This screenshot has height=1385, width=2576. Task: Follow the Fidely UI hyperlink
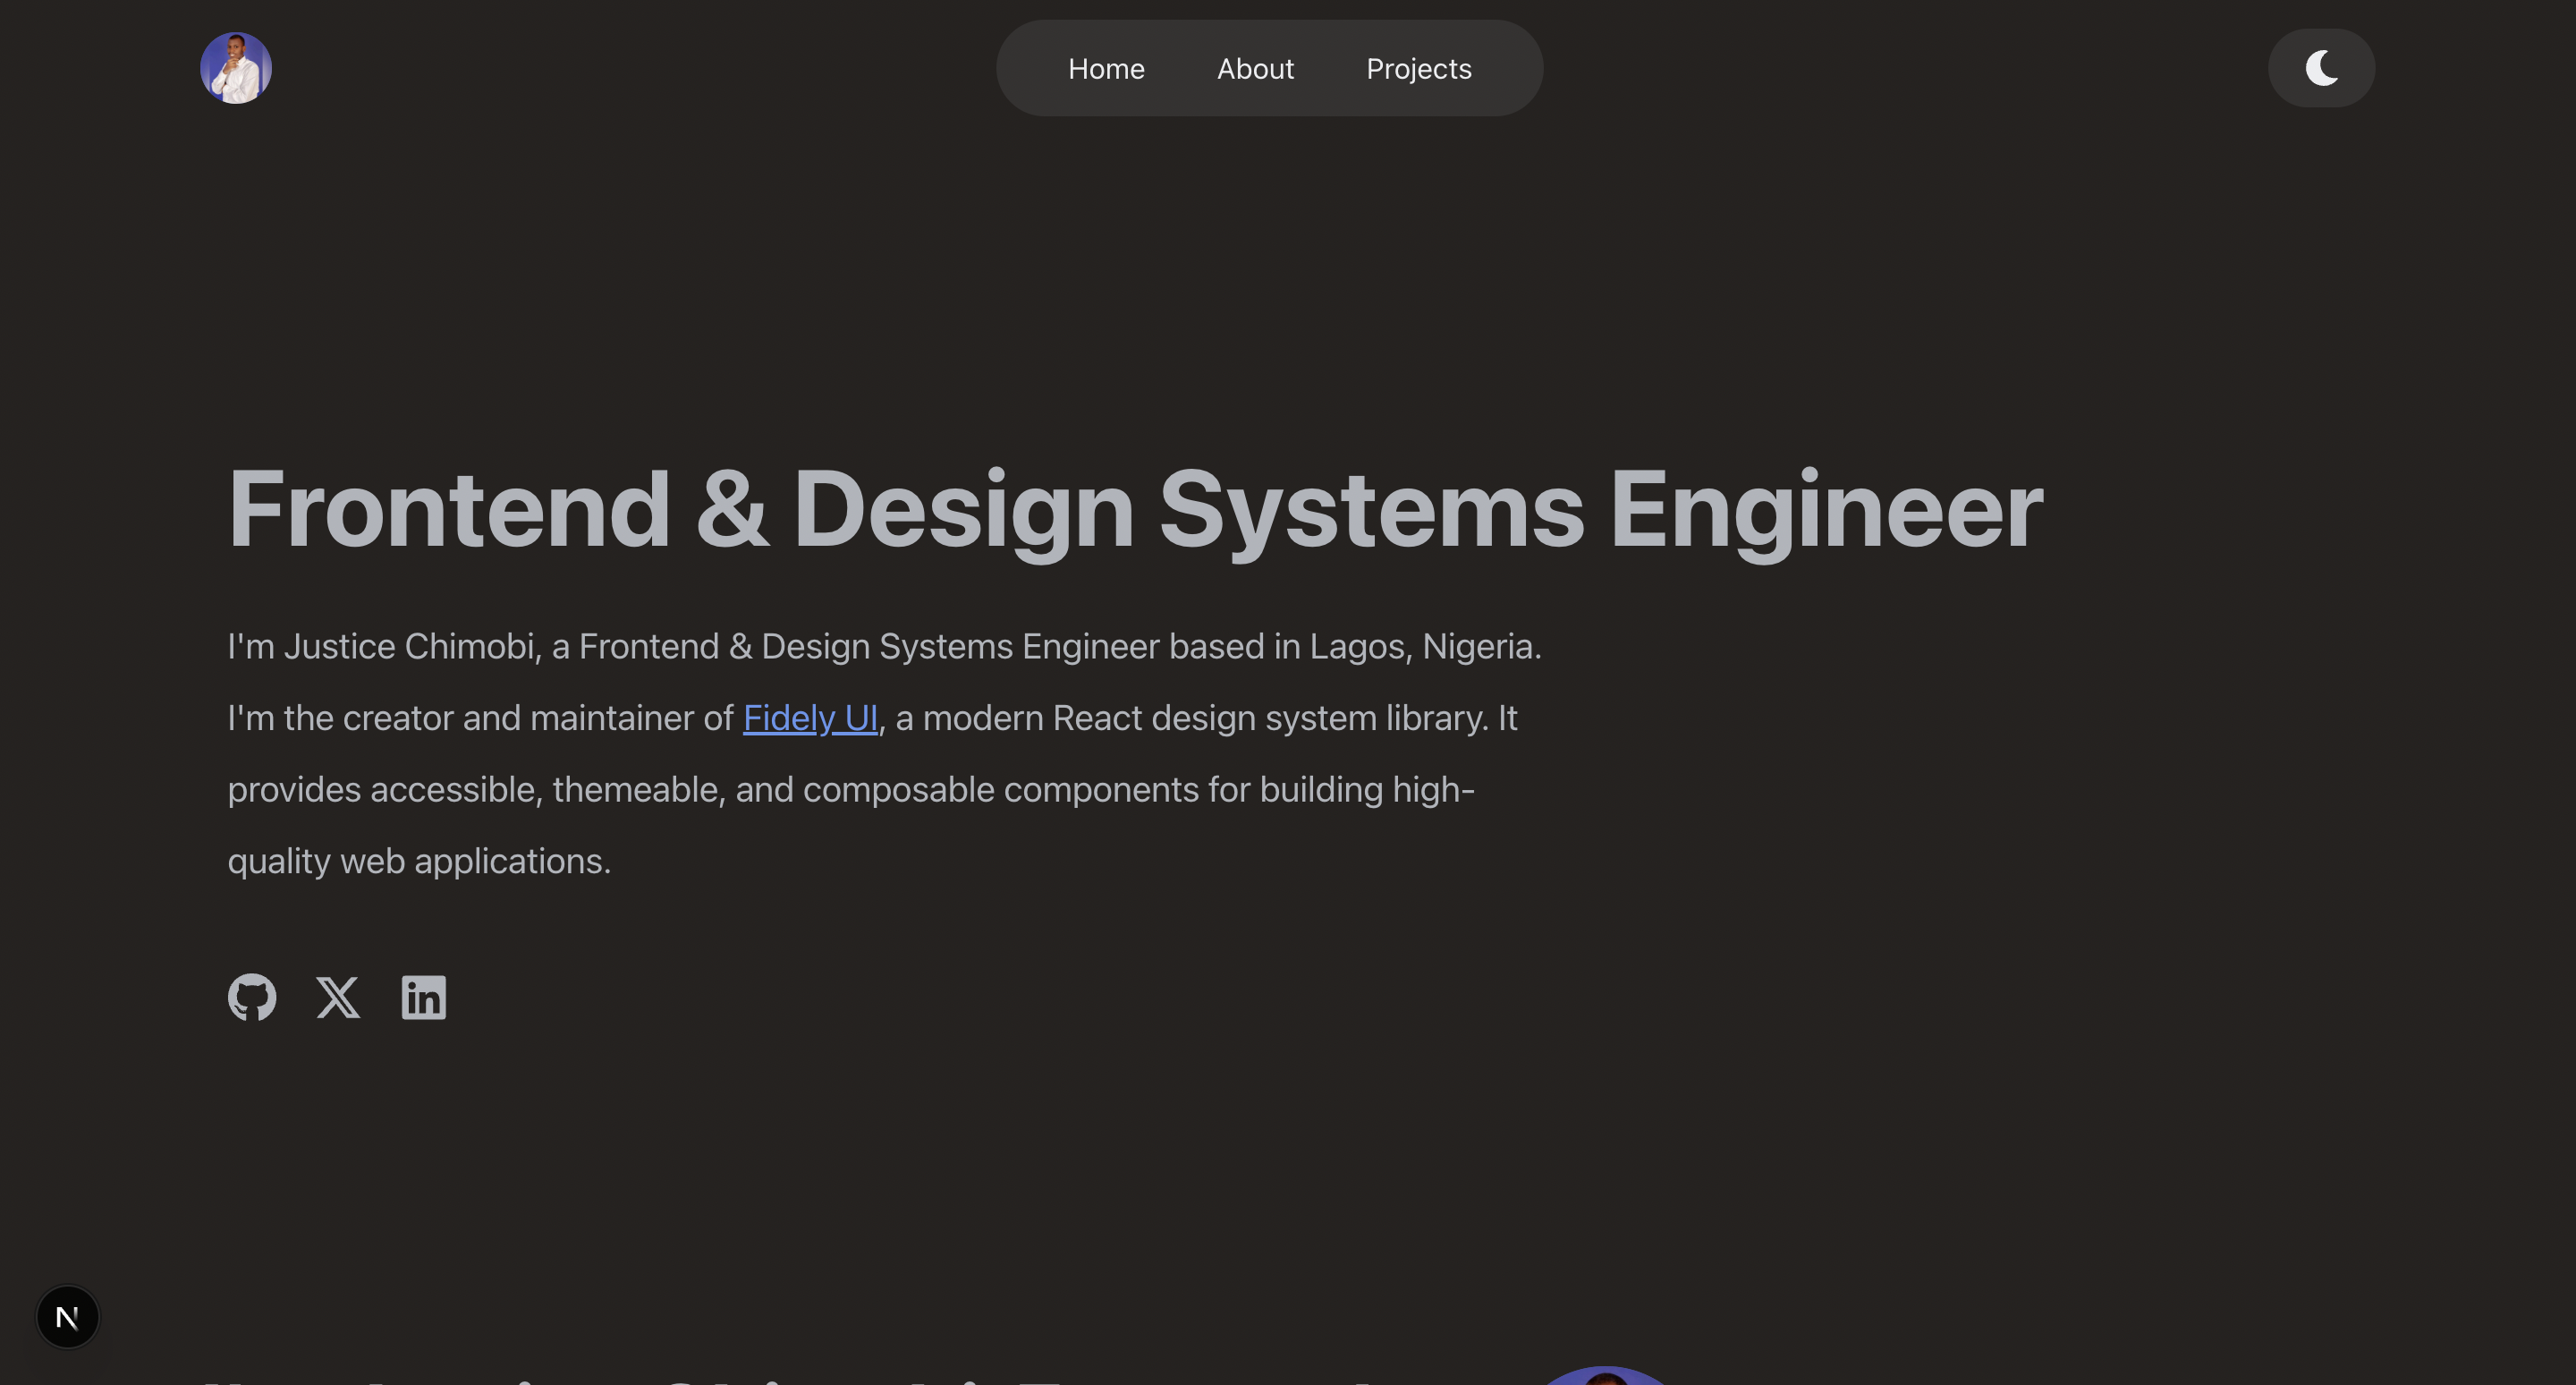click(810, 718)
